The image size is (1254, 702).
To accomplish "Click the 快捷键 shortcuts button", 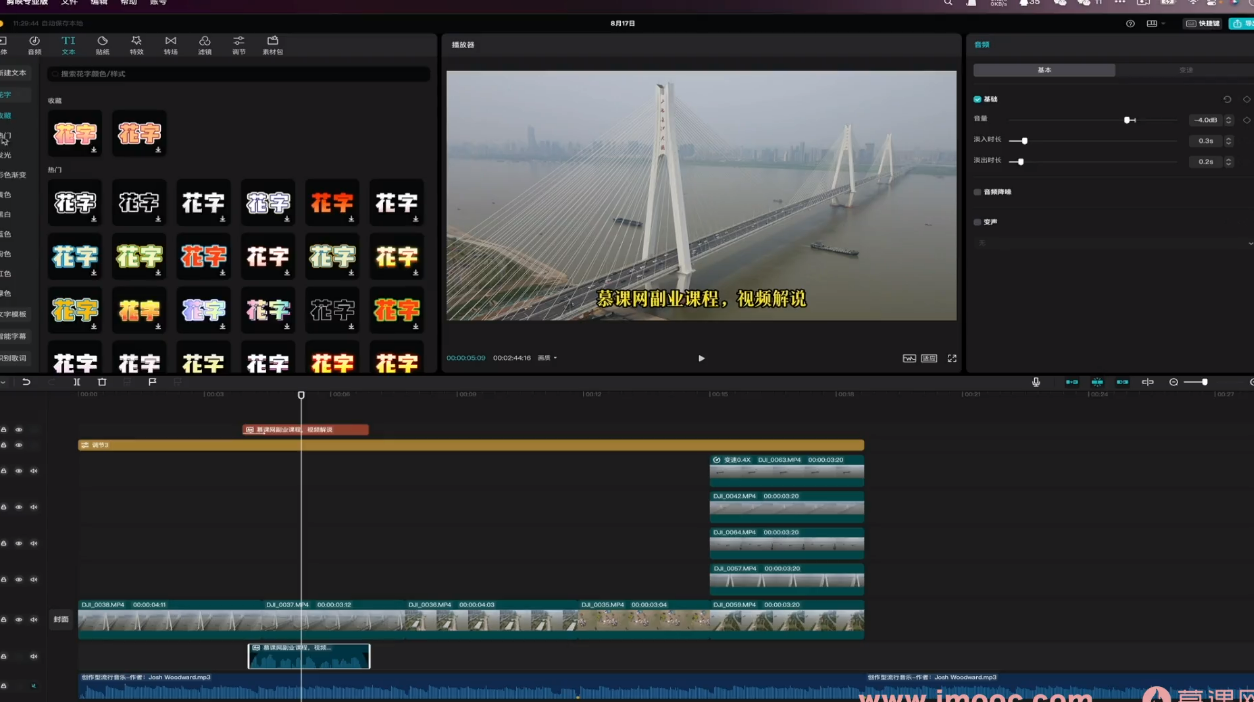I will point(1204,23).
